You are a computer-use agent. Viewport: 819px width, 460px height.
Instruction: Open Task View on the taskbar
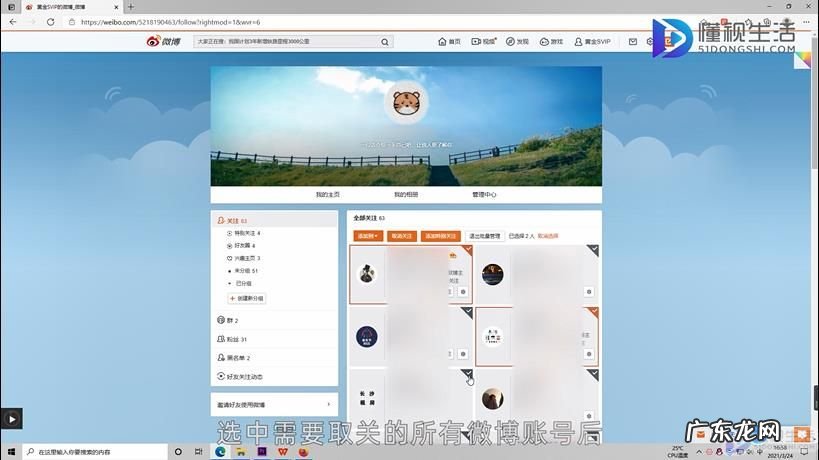click(x=198, y=452)
